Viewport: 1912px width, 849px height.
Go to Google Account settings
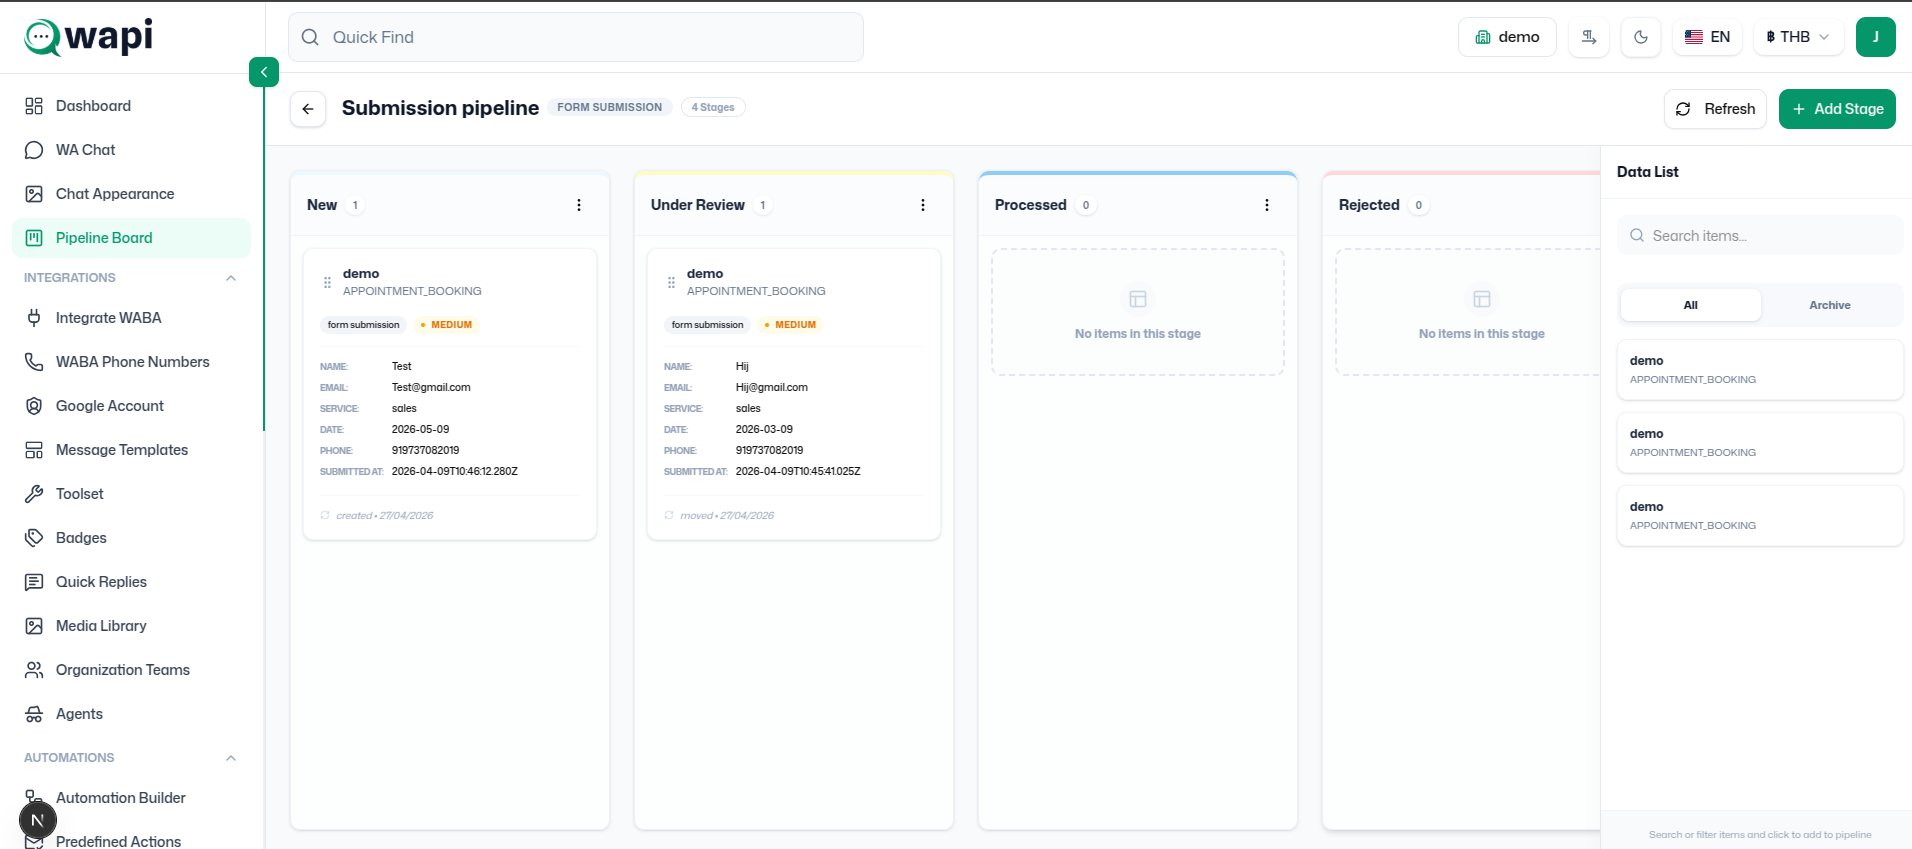coord(132,406)
